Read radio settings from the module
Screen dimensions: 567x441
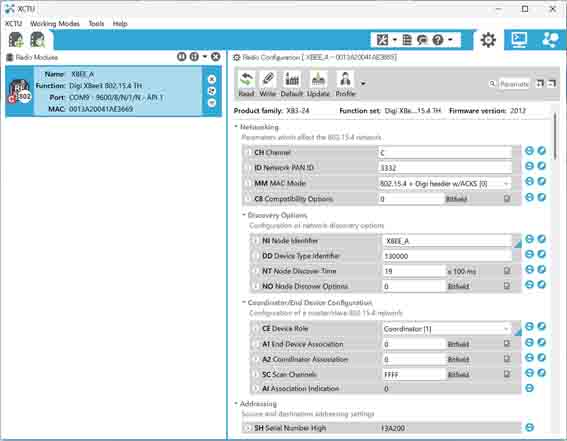pyautogui.click(x=246, y=84)
